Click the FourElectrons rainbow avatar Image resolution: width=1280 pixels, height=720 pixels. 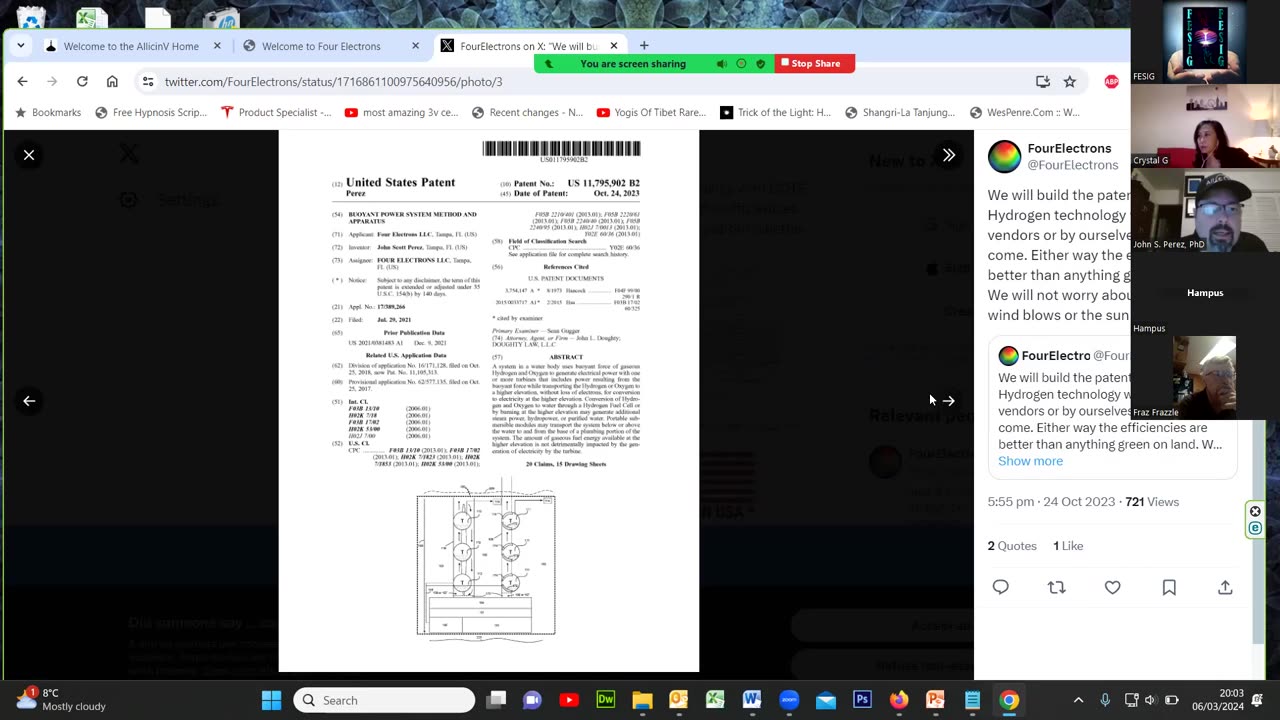point(1005,157)
